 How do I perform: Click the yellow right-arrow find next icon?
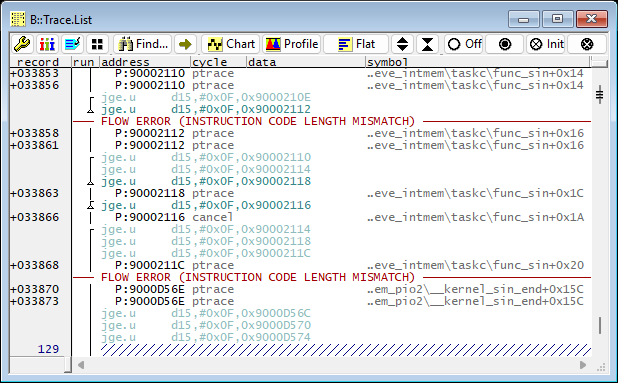click(185, 44)
